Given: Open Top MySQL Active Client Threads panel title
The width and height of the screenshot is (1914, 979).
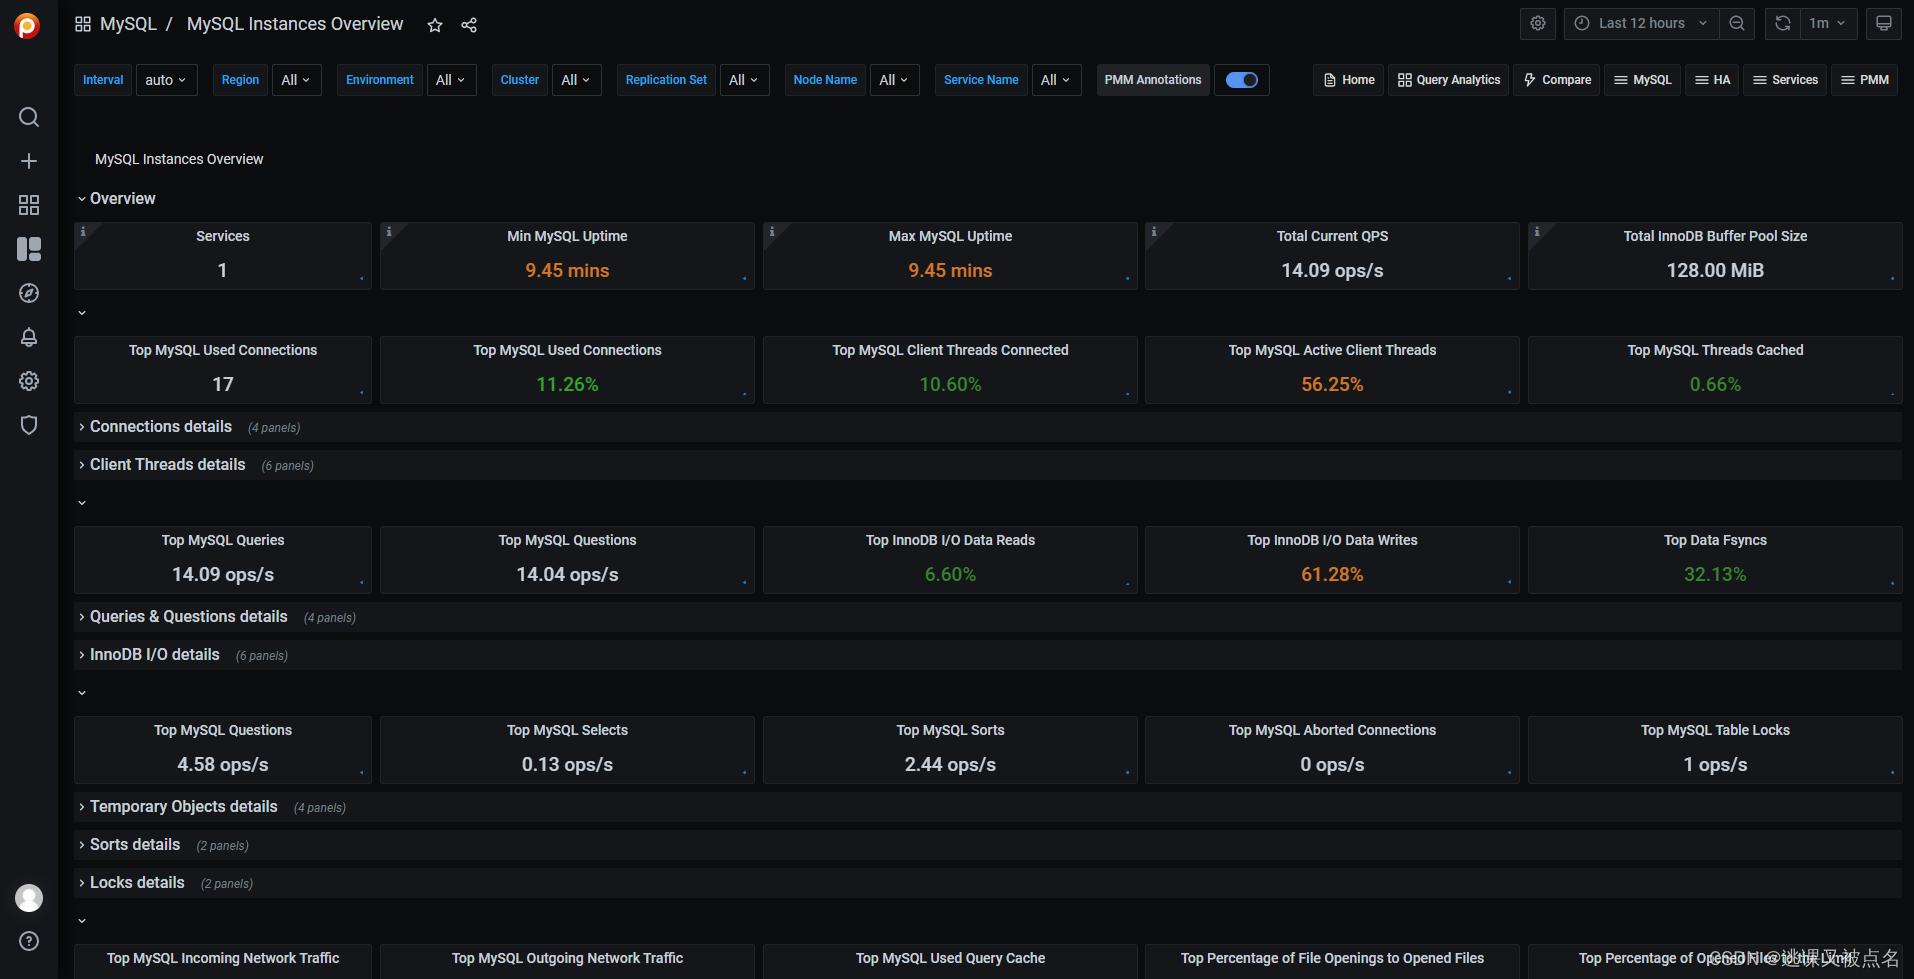Looking at the screenshot, I should click(1332, 350).
